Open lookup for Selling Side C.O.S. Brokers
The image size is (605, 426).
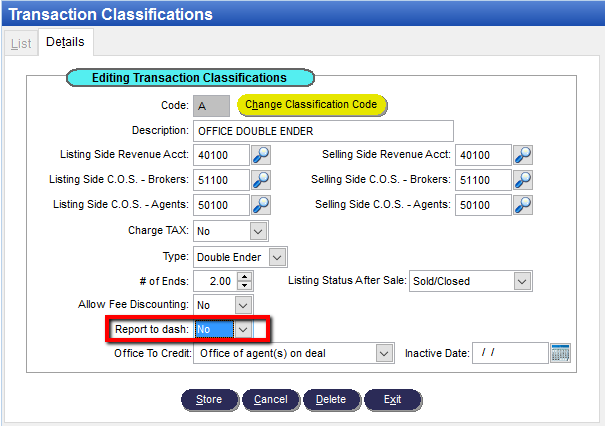[523, 180]
